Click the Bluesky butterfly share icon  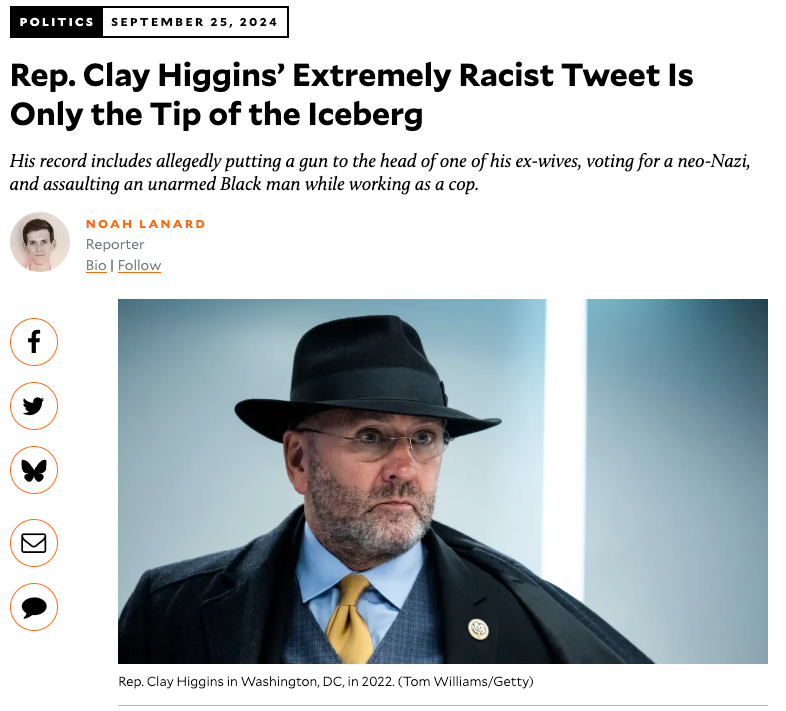click(x=34, y=470)
